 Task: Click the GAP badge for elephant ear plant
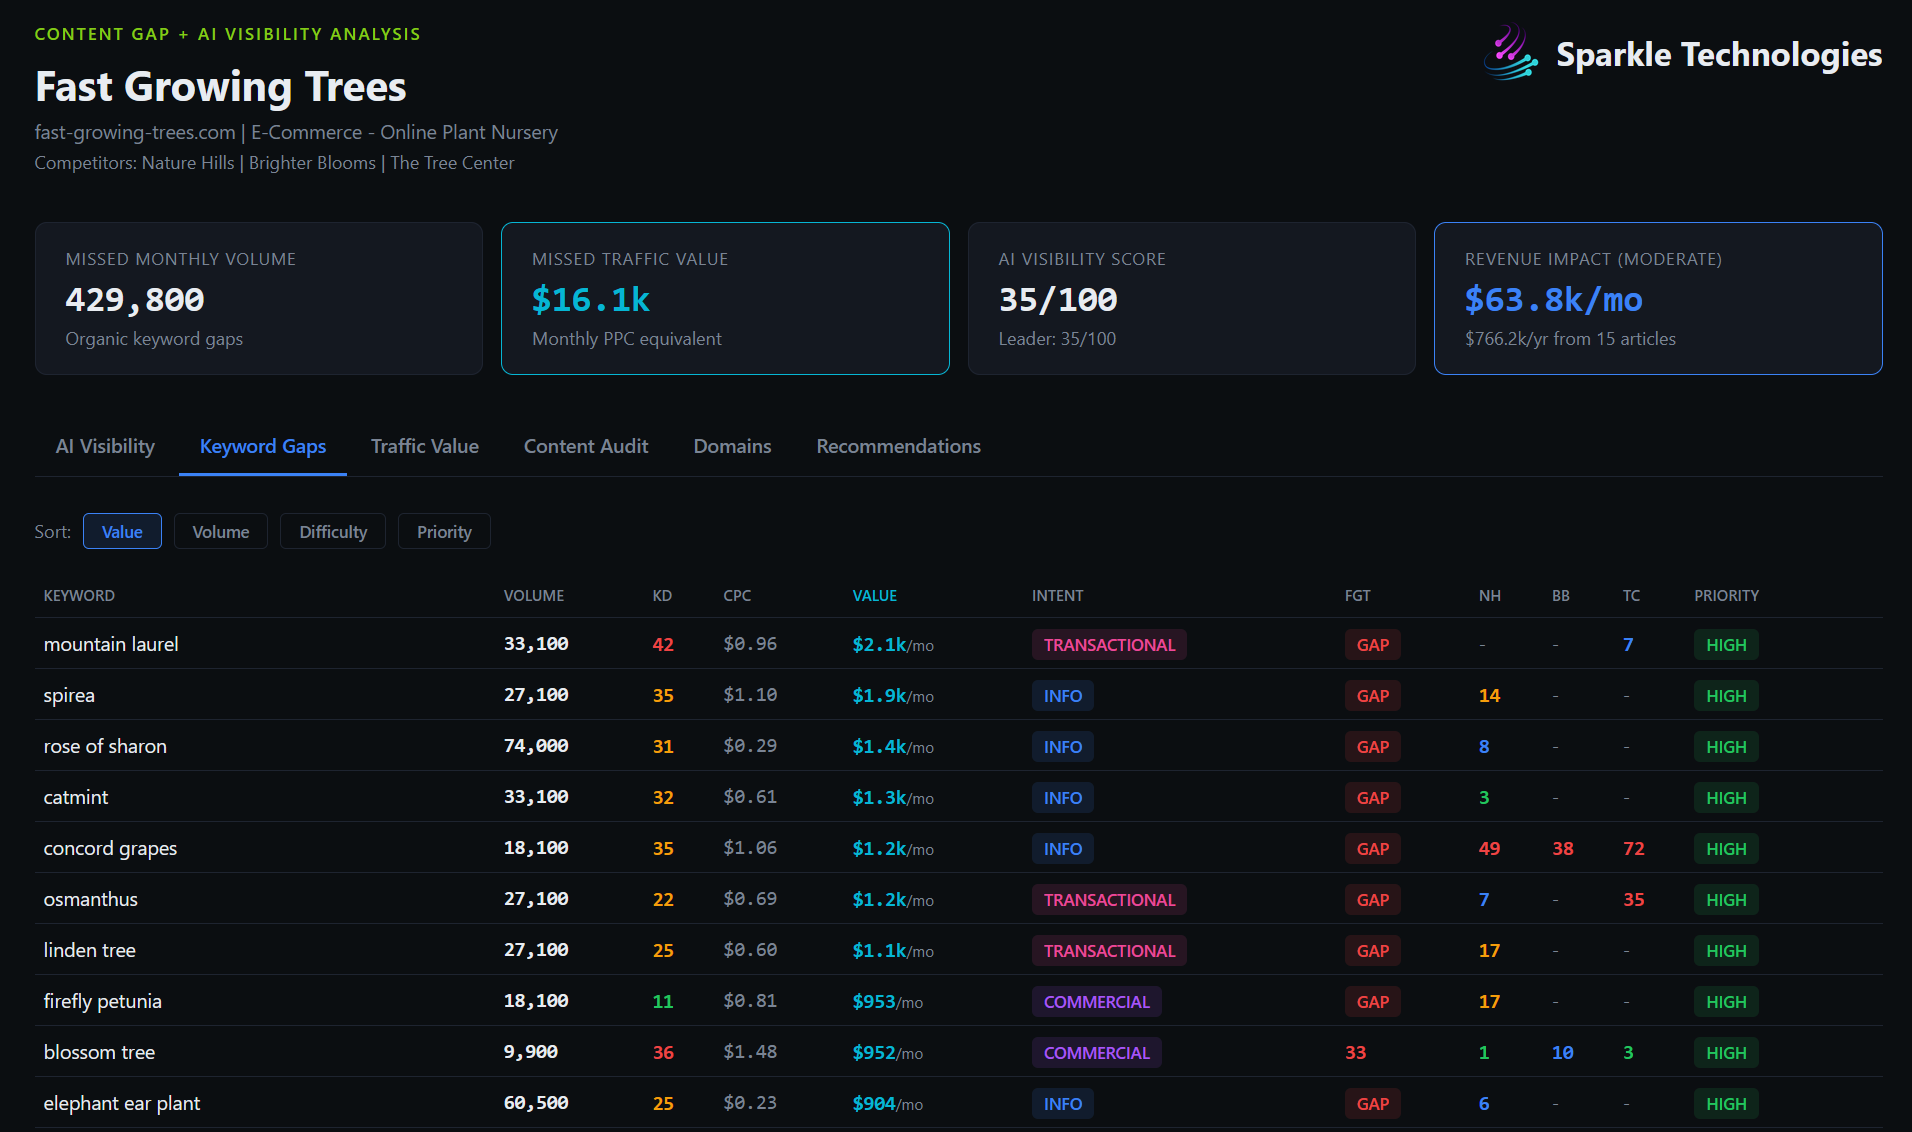click(x=1372, y=1104)
